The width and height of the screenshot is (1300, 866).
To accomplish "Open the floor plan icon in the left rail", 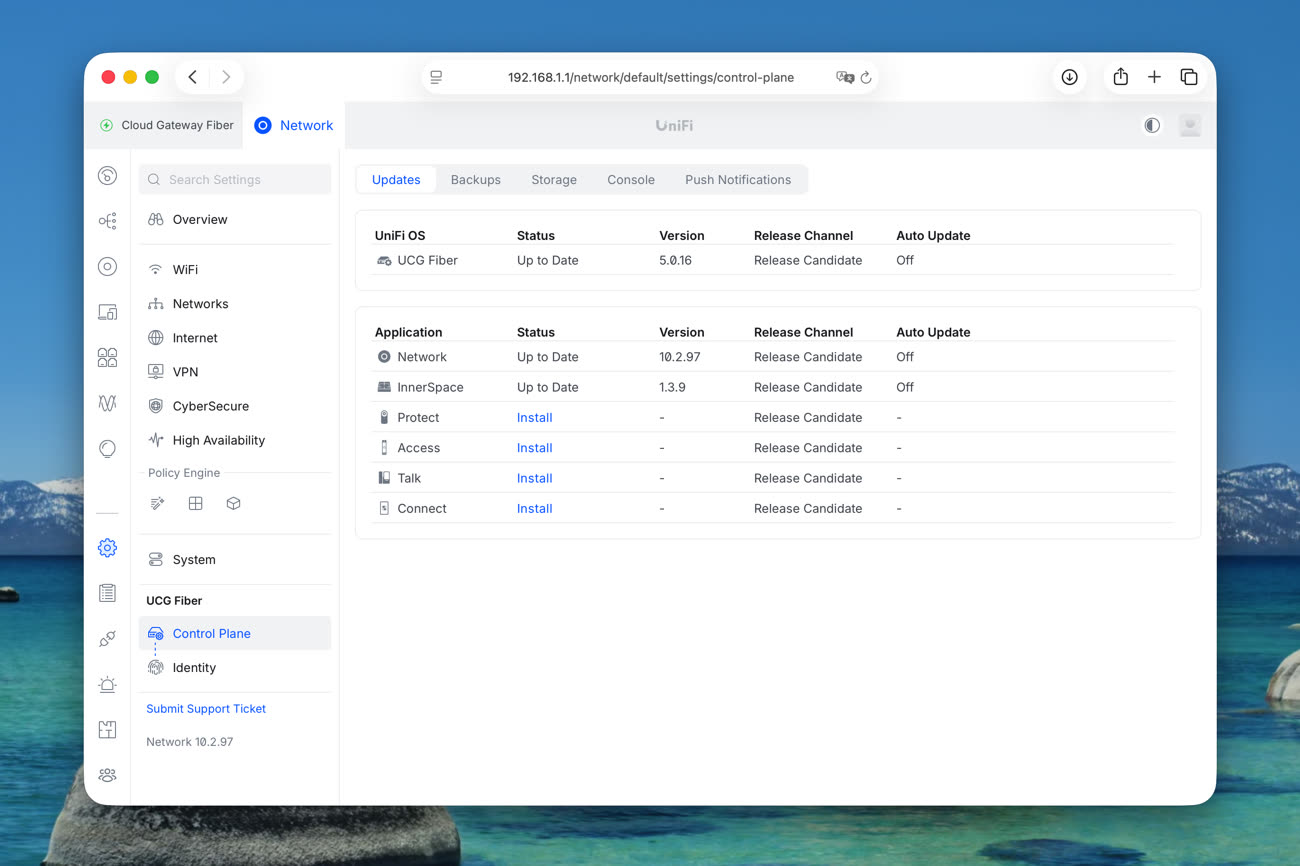I will [x=107, y=730].
